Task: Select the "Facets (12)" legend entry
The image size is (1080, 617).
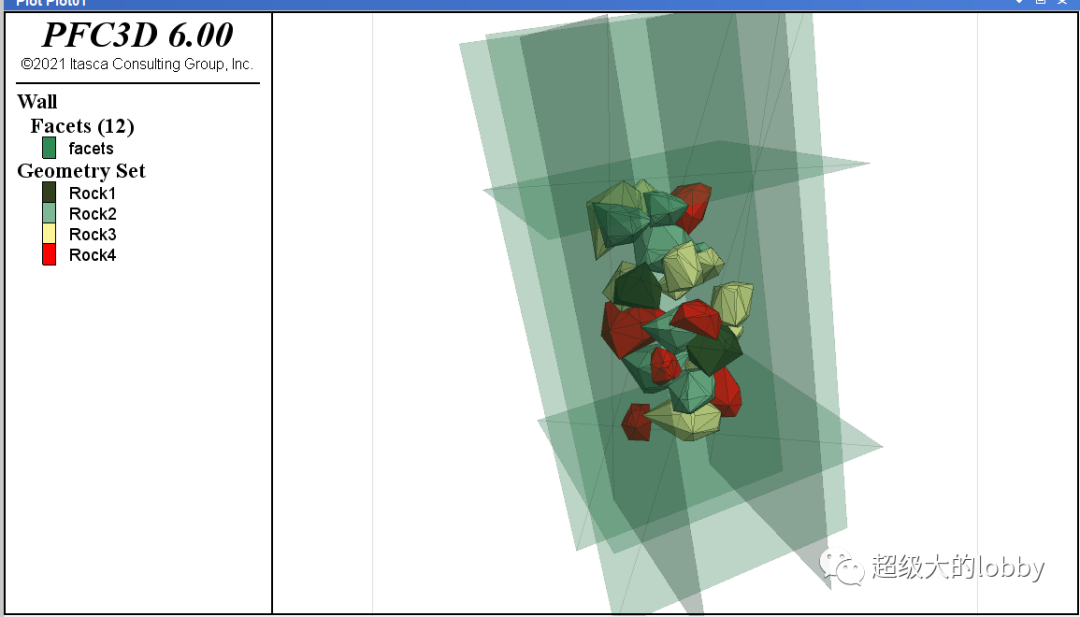Action: (x=82, y=126)
